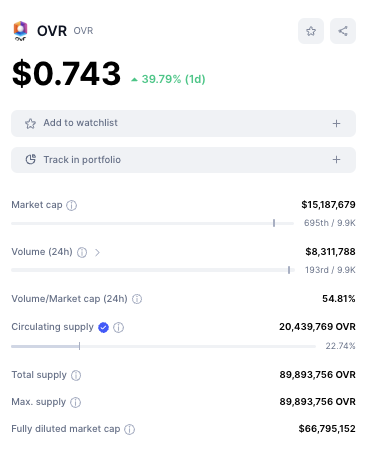Screen dimensions: 373x453
Task: Click the 695th / 9.9K rank text
Action: [x=330, y=223]
